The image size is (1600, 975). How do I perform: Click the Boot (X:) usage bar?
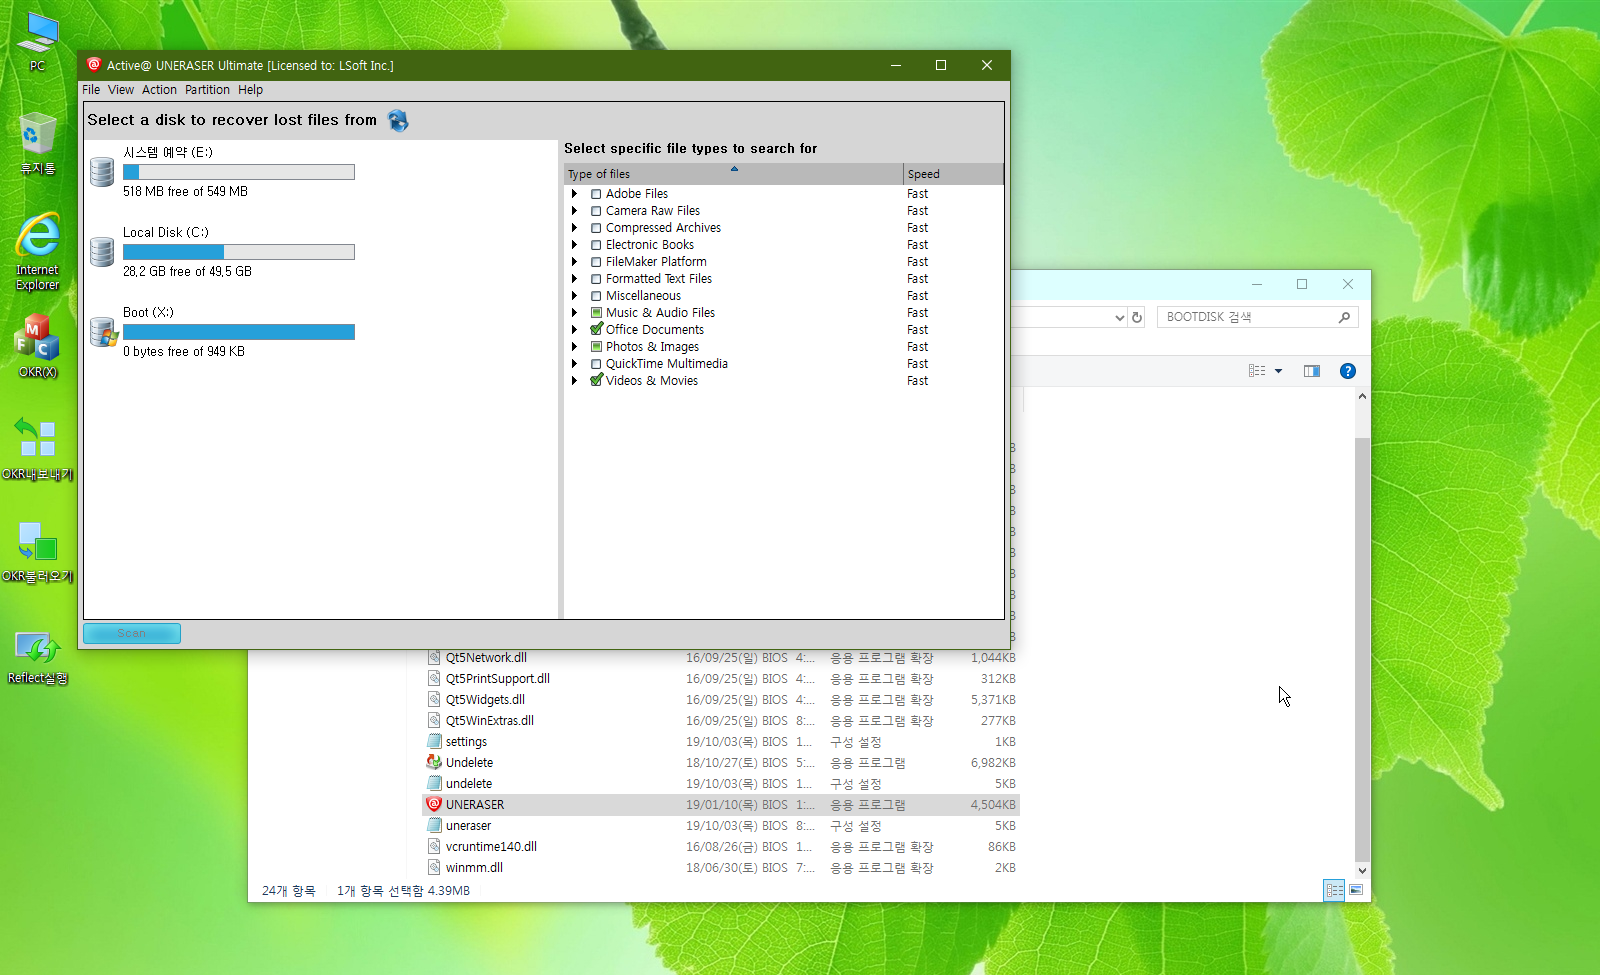[x=239, y=332]
